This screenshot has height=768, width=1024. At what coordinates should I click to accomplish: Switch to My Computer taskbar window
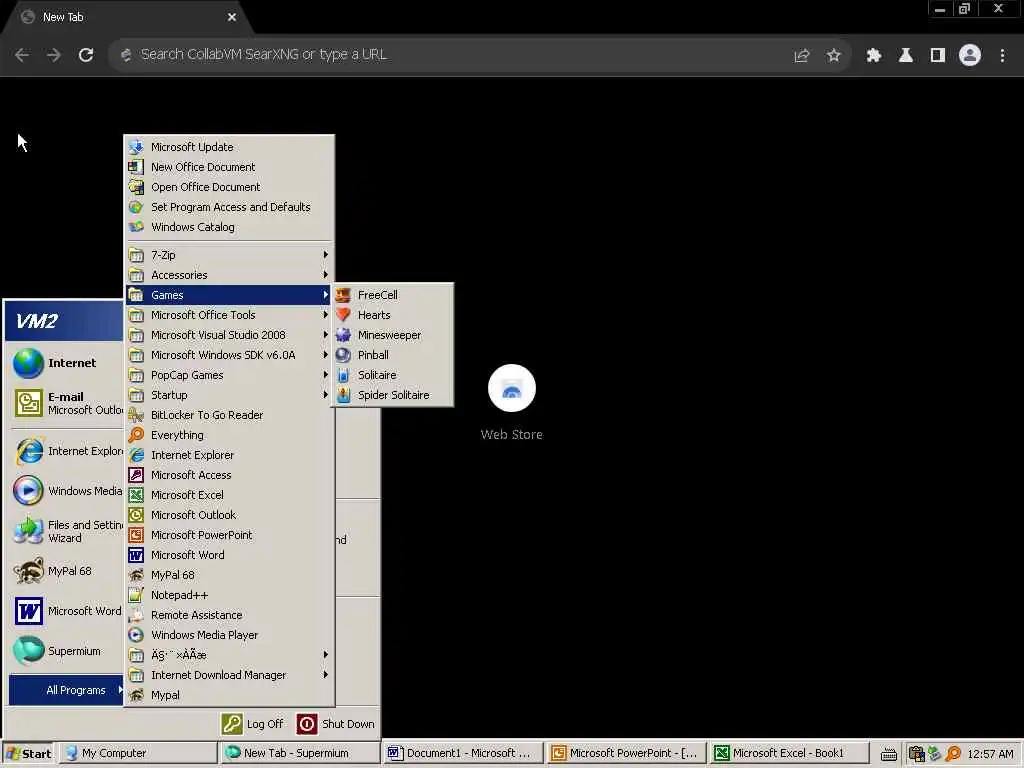138,754
